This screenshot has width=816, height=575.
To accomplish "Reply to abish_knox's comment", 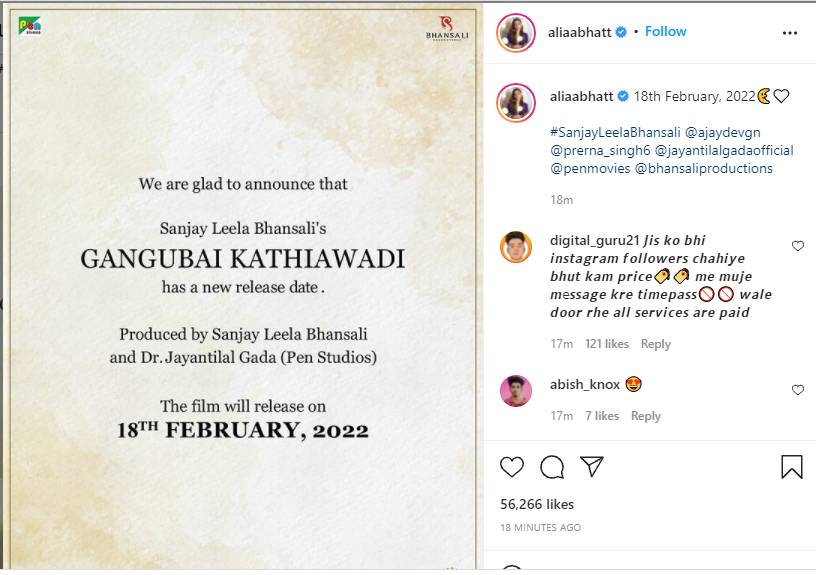I will point(645,416).
